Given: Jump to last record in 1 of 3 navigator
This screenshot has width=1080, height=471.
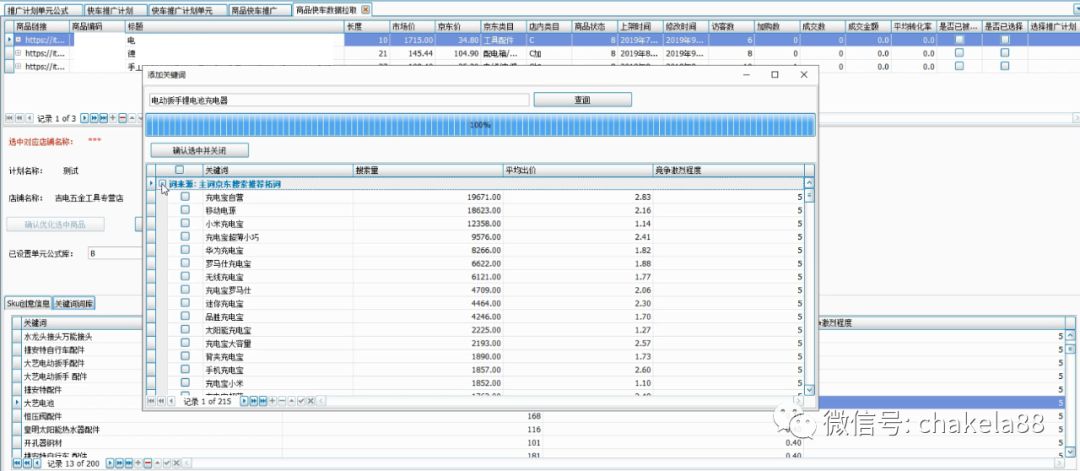Looking at the screenshot, I should pos(103,118).
